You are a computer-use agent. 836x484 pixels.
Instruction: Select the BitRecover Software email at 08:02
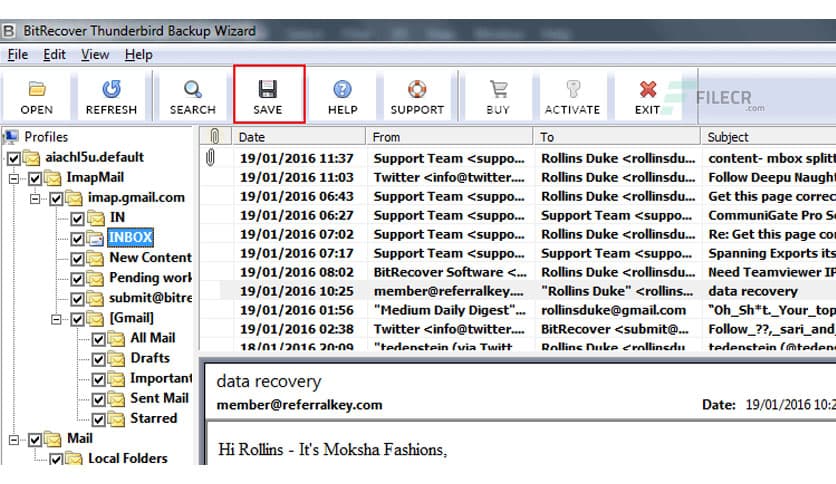click(518, 272)
